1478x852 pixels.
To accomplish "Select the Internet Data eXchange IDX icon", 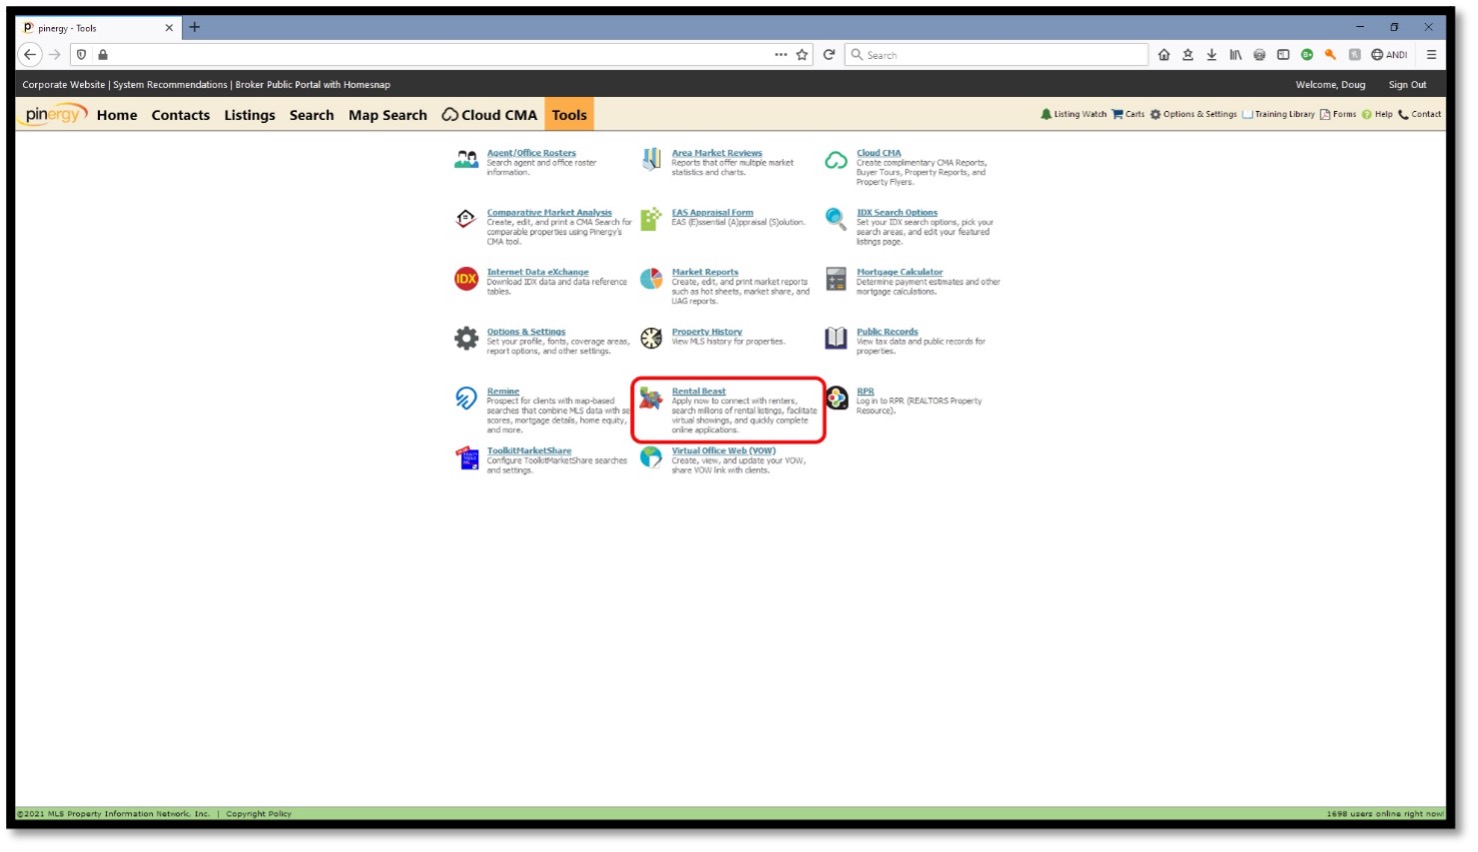I will 465,278.
